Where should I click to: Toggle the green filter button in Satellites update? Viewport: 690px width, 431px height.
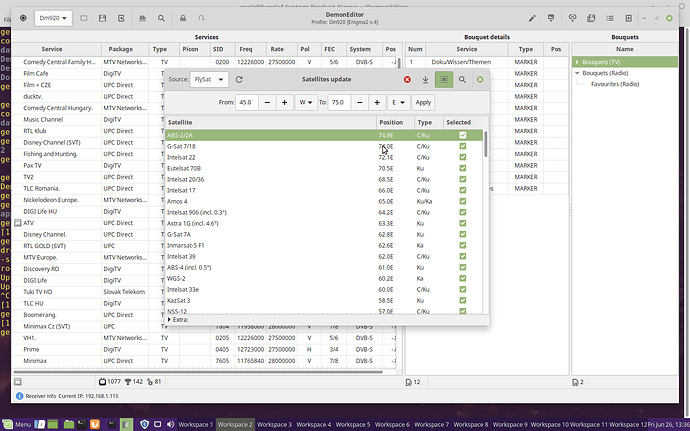(444, 80)
